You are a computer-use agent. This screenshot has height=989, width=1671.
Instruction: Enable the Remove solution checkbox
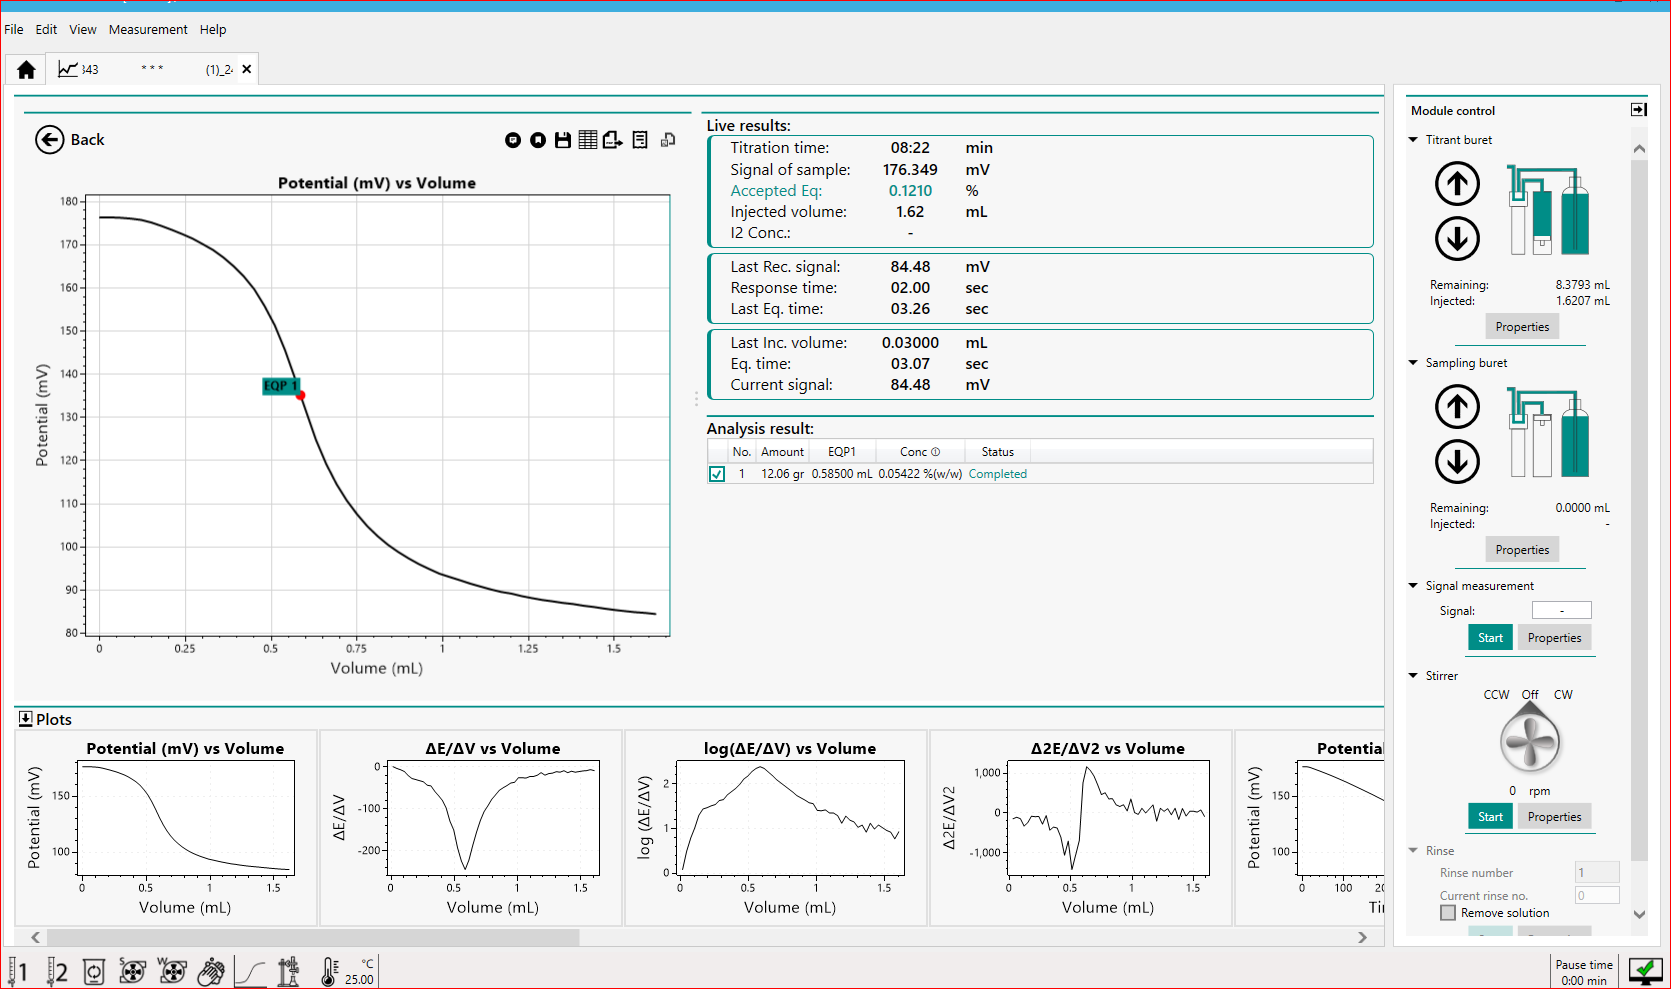tap(1448, 913)
